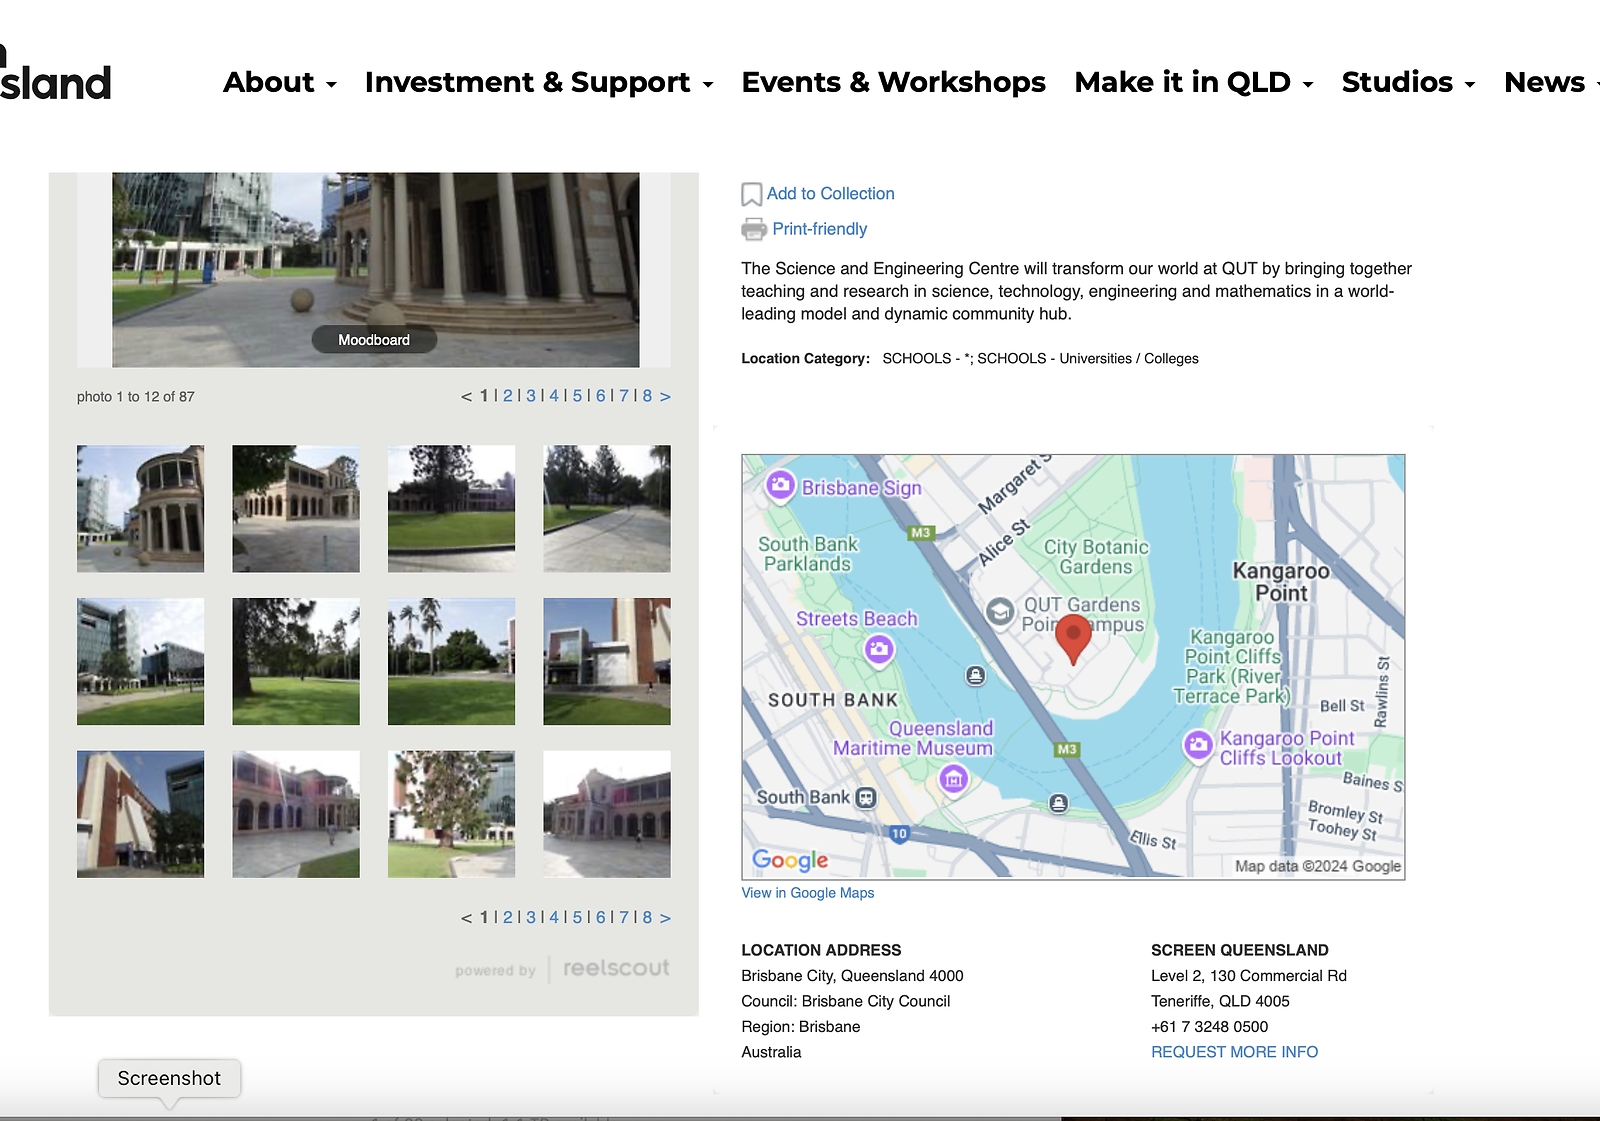The width and height of the screenshot is (1600, 1121).
Task: Click the South Bank train station icon
Action: coord(866,798)
